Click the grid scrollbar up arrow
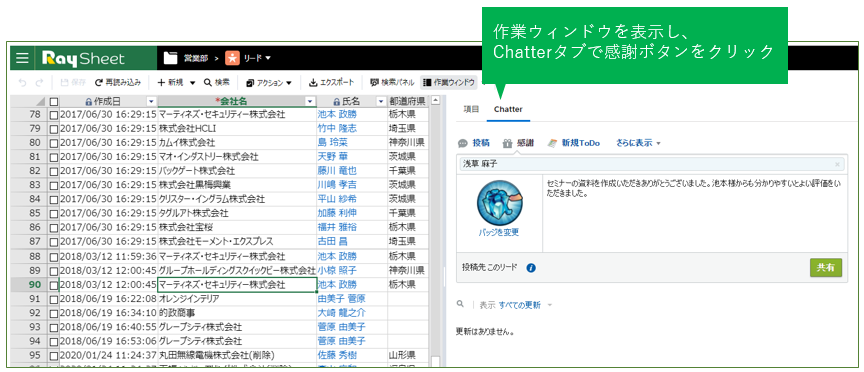The width and height of the screenshot is (864, 372). pyautogui.click(x=435, y=101)
